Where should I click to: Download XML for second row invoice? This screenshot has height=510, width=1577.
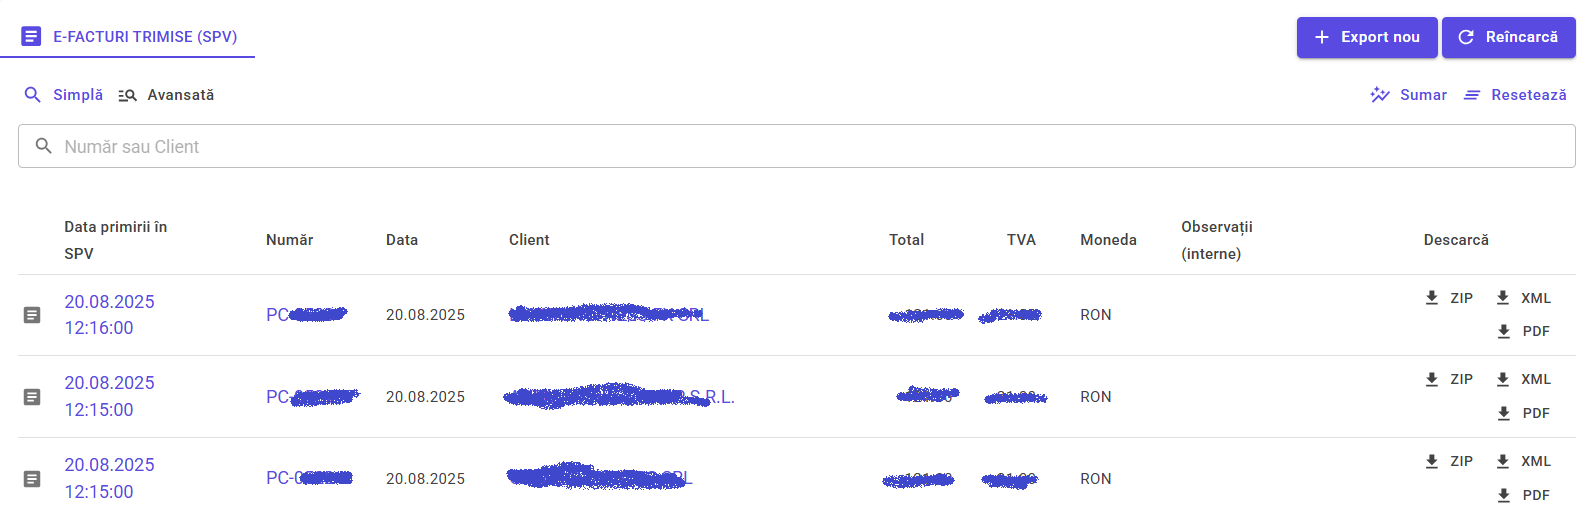[x=1523, y=379]
